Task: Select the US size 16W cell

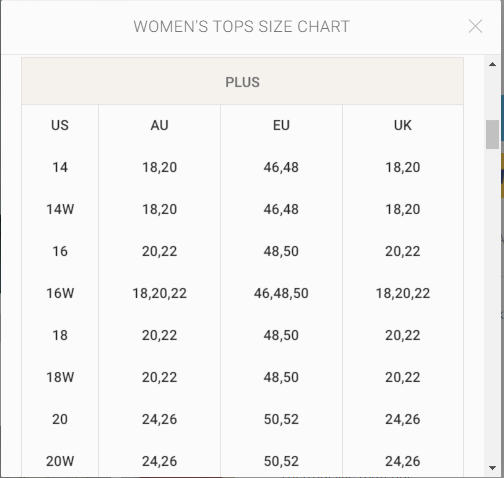Action: coord(60,293)
